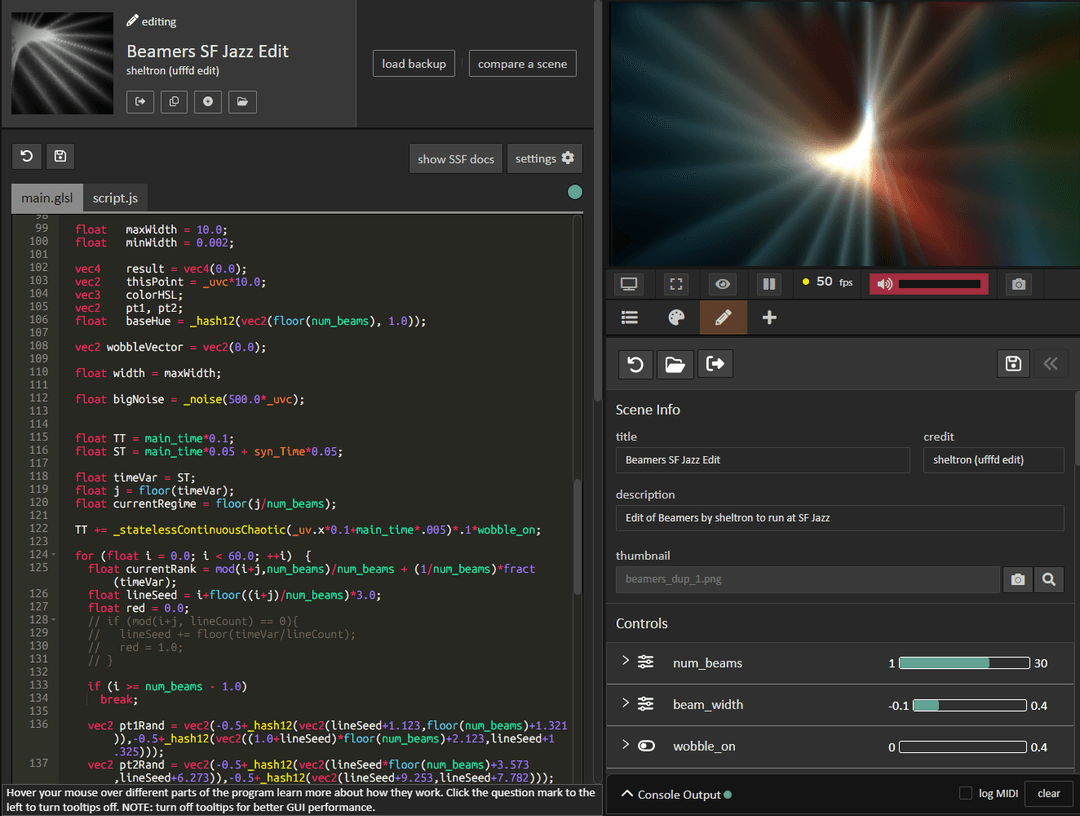Mute the audio speaker icon
The image size is (1080, 816).
pos(885,284)
